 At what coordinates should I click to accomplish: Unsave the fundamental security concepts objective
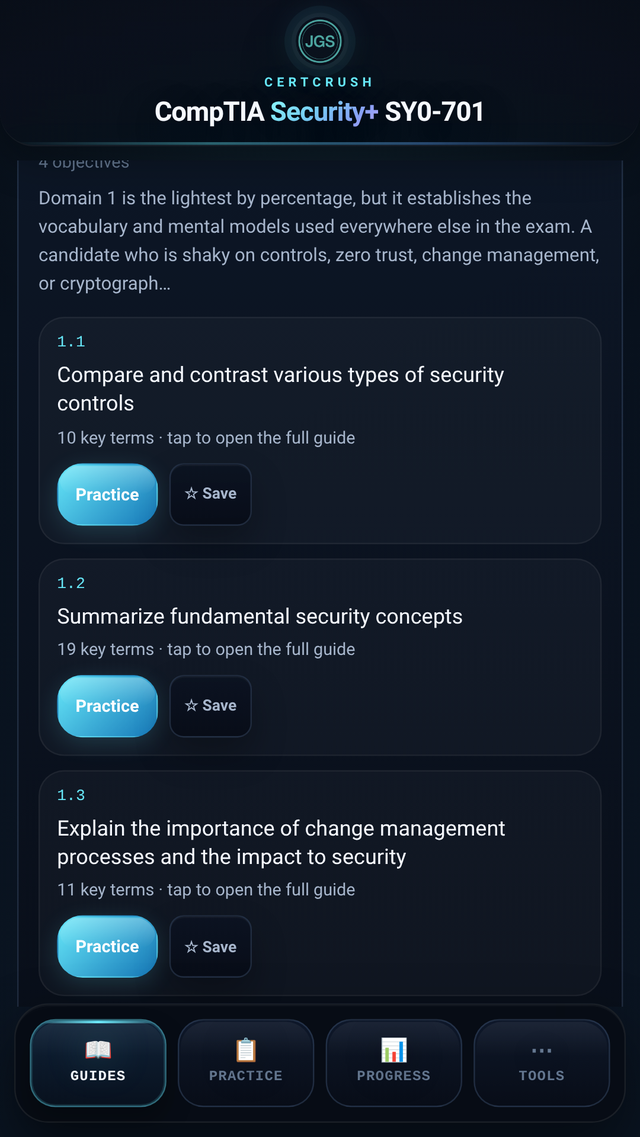pos(210,706)
